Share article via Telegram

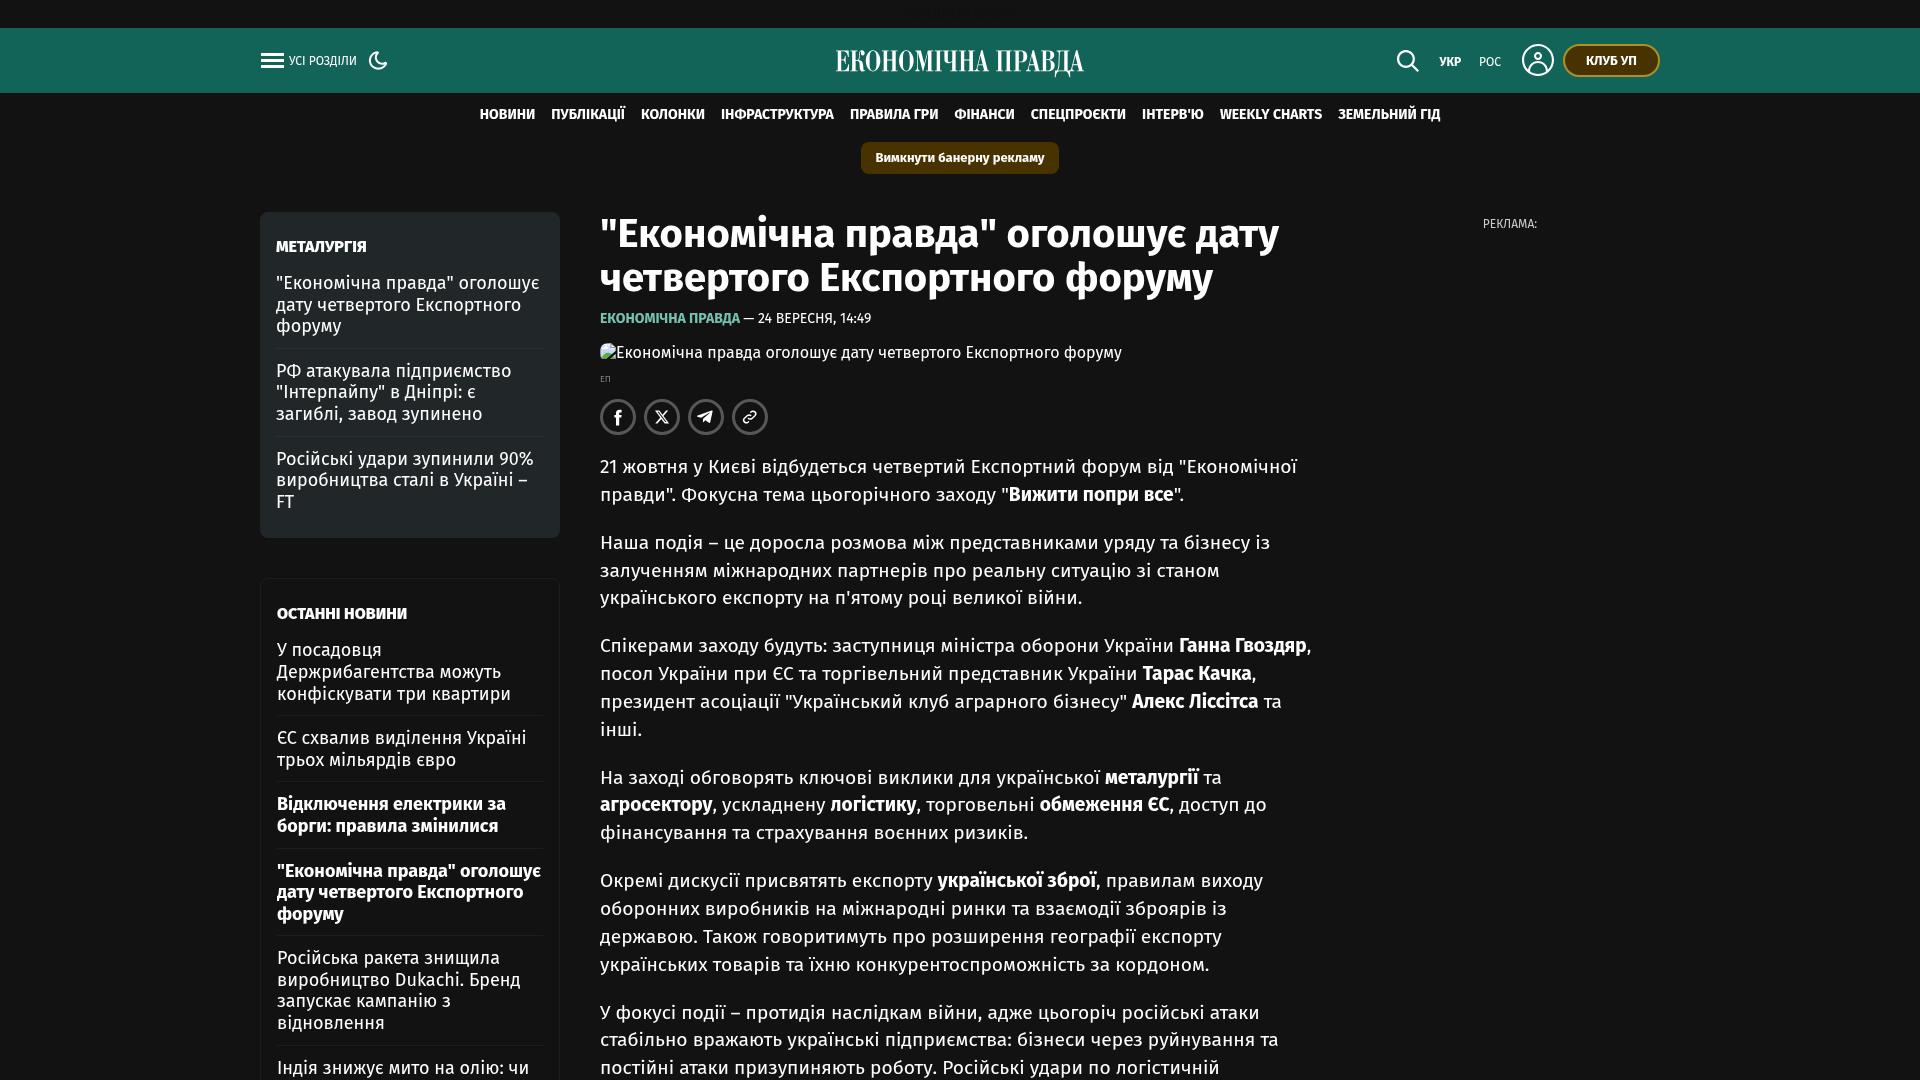706,417
